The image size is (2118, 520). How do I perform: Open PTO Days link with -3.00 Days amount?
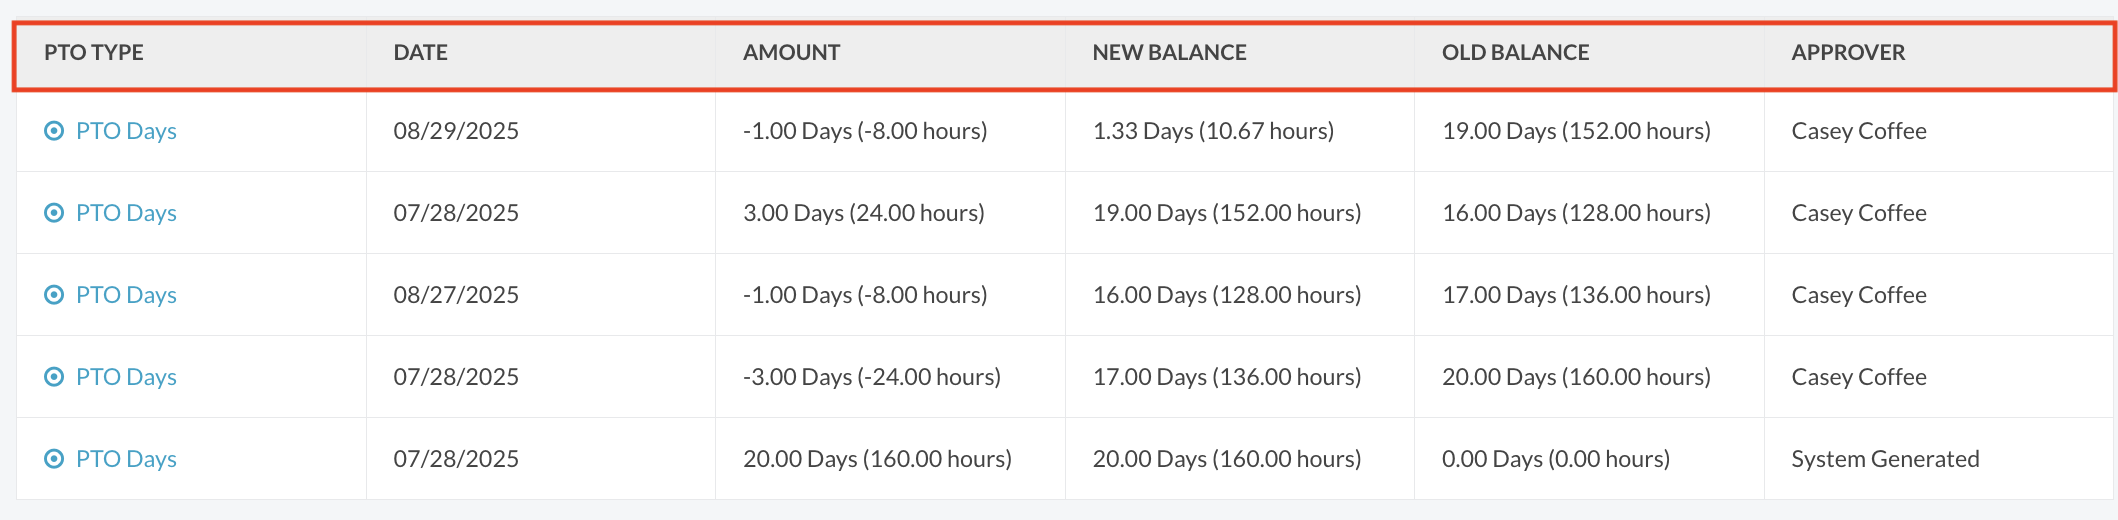click(126, 377)
